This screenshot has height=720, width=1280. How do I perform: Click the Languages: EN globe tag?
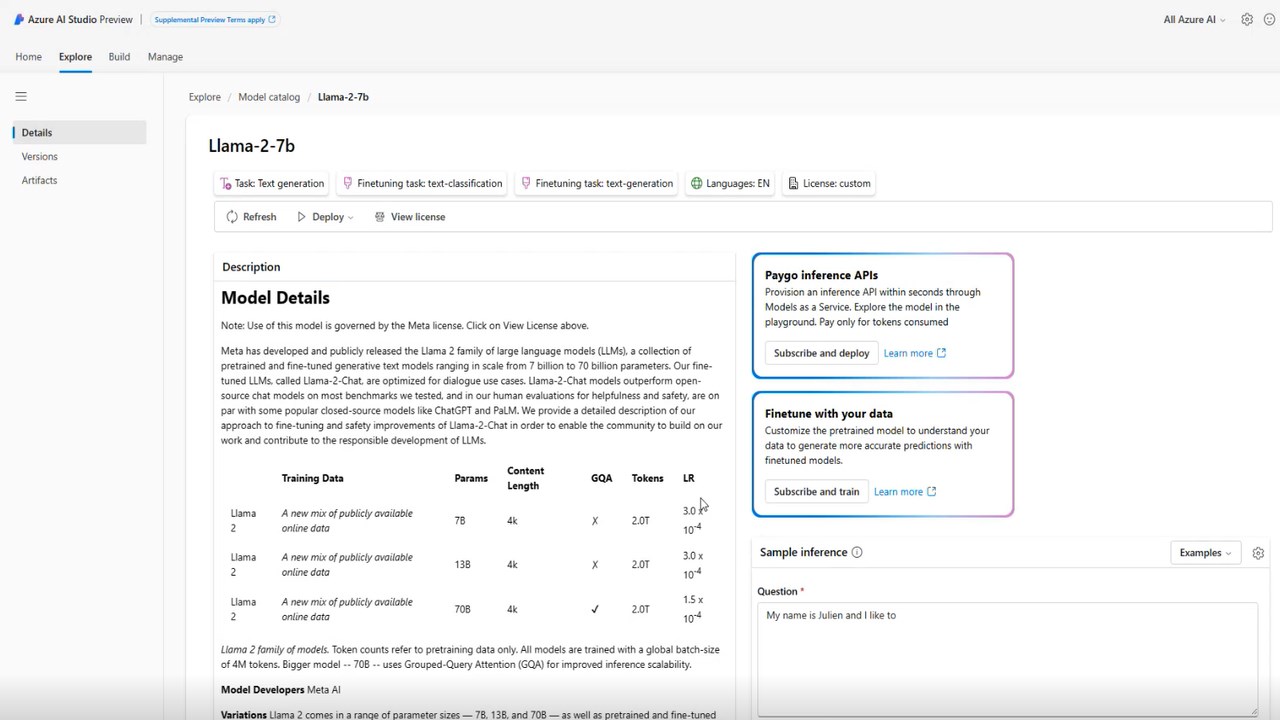[730, 183]
